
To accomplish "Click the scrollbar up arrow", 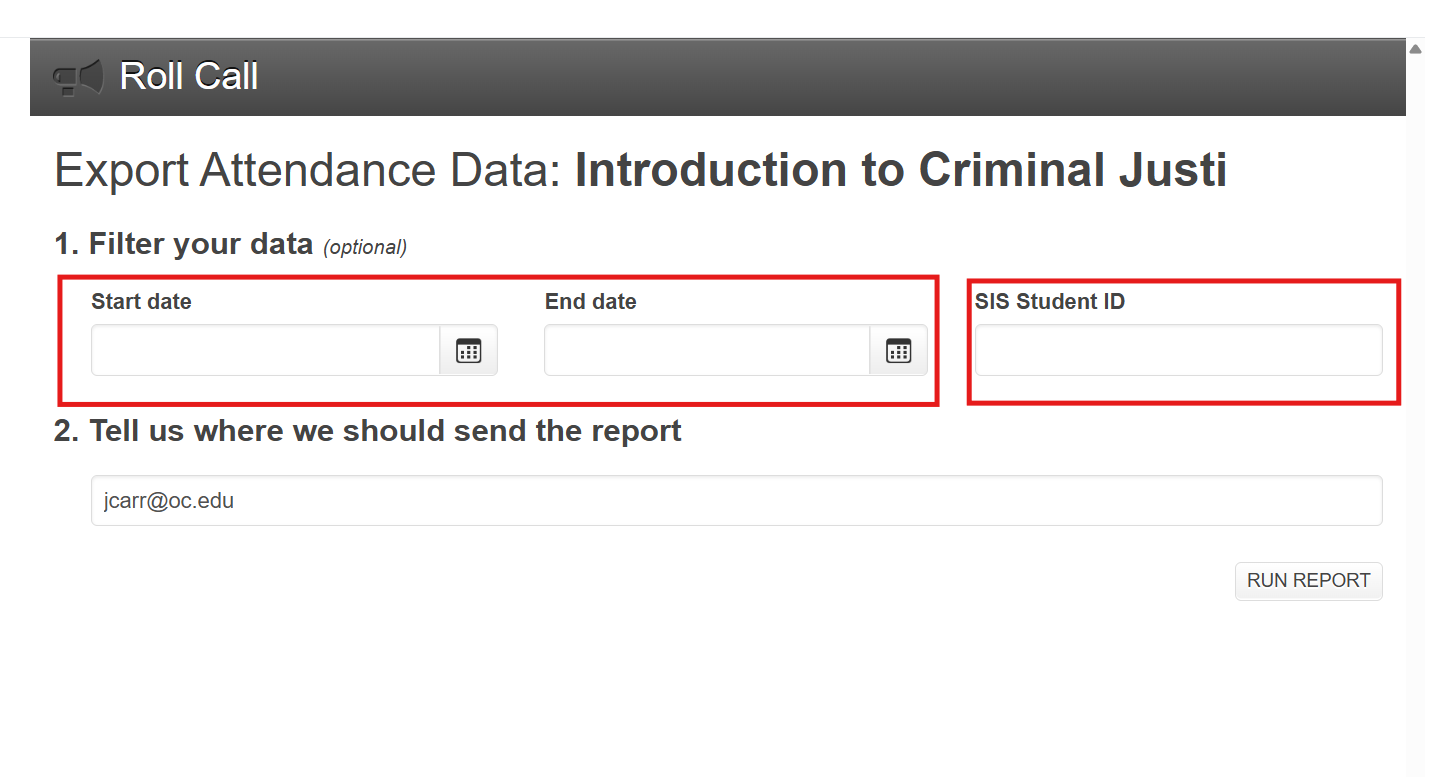I will pyautogui.click(x=1415, y=49).
